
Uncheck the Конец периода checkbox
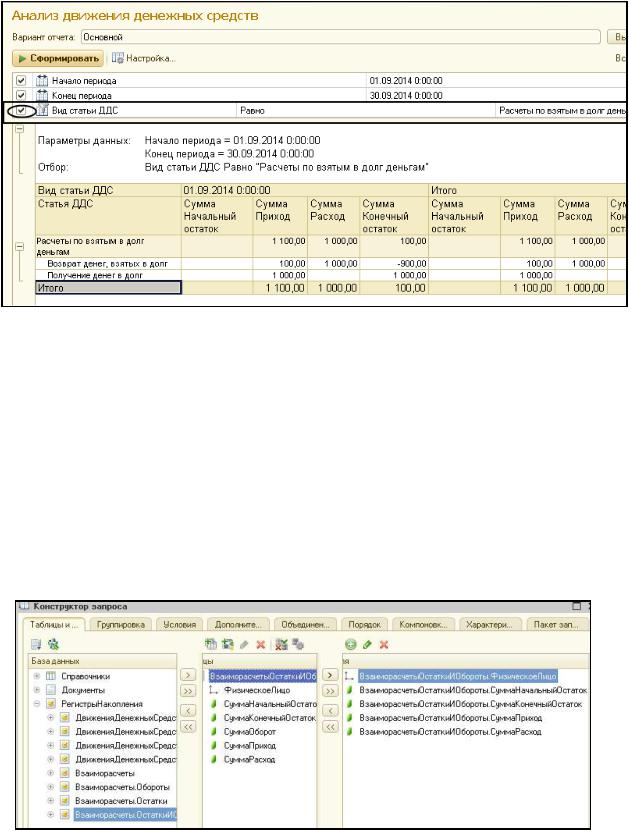pyautogui.click(x=21, y=95)
